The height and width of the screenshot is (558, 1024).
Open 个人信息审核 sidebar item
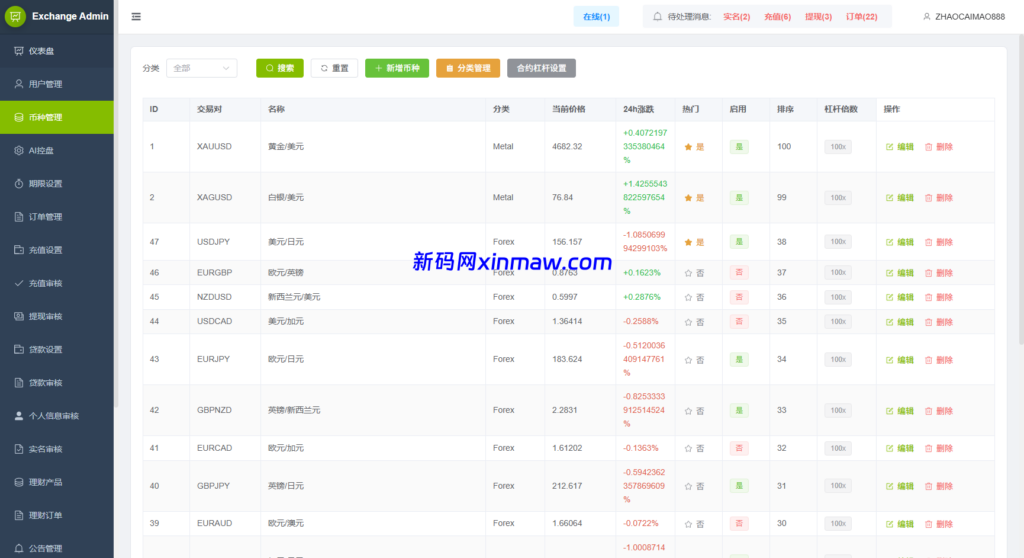click(57, 416)
